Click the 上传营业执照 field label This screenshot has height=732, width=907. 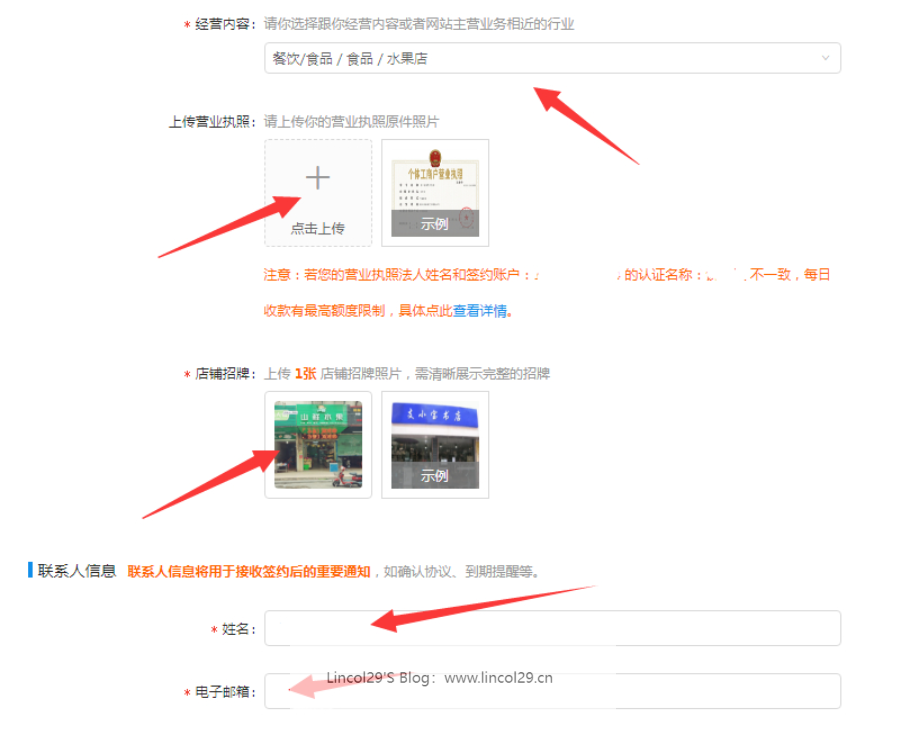click(213, 121)
